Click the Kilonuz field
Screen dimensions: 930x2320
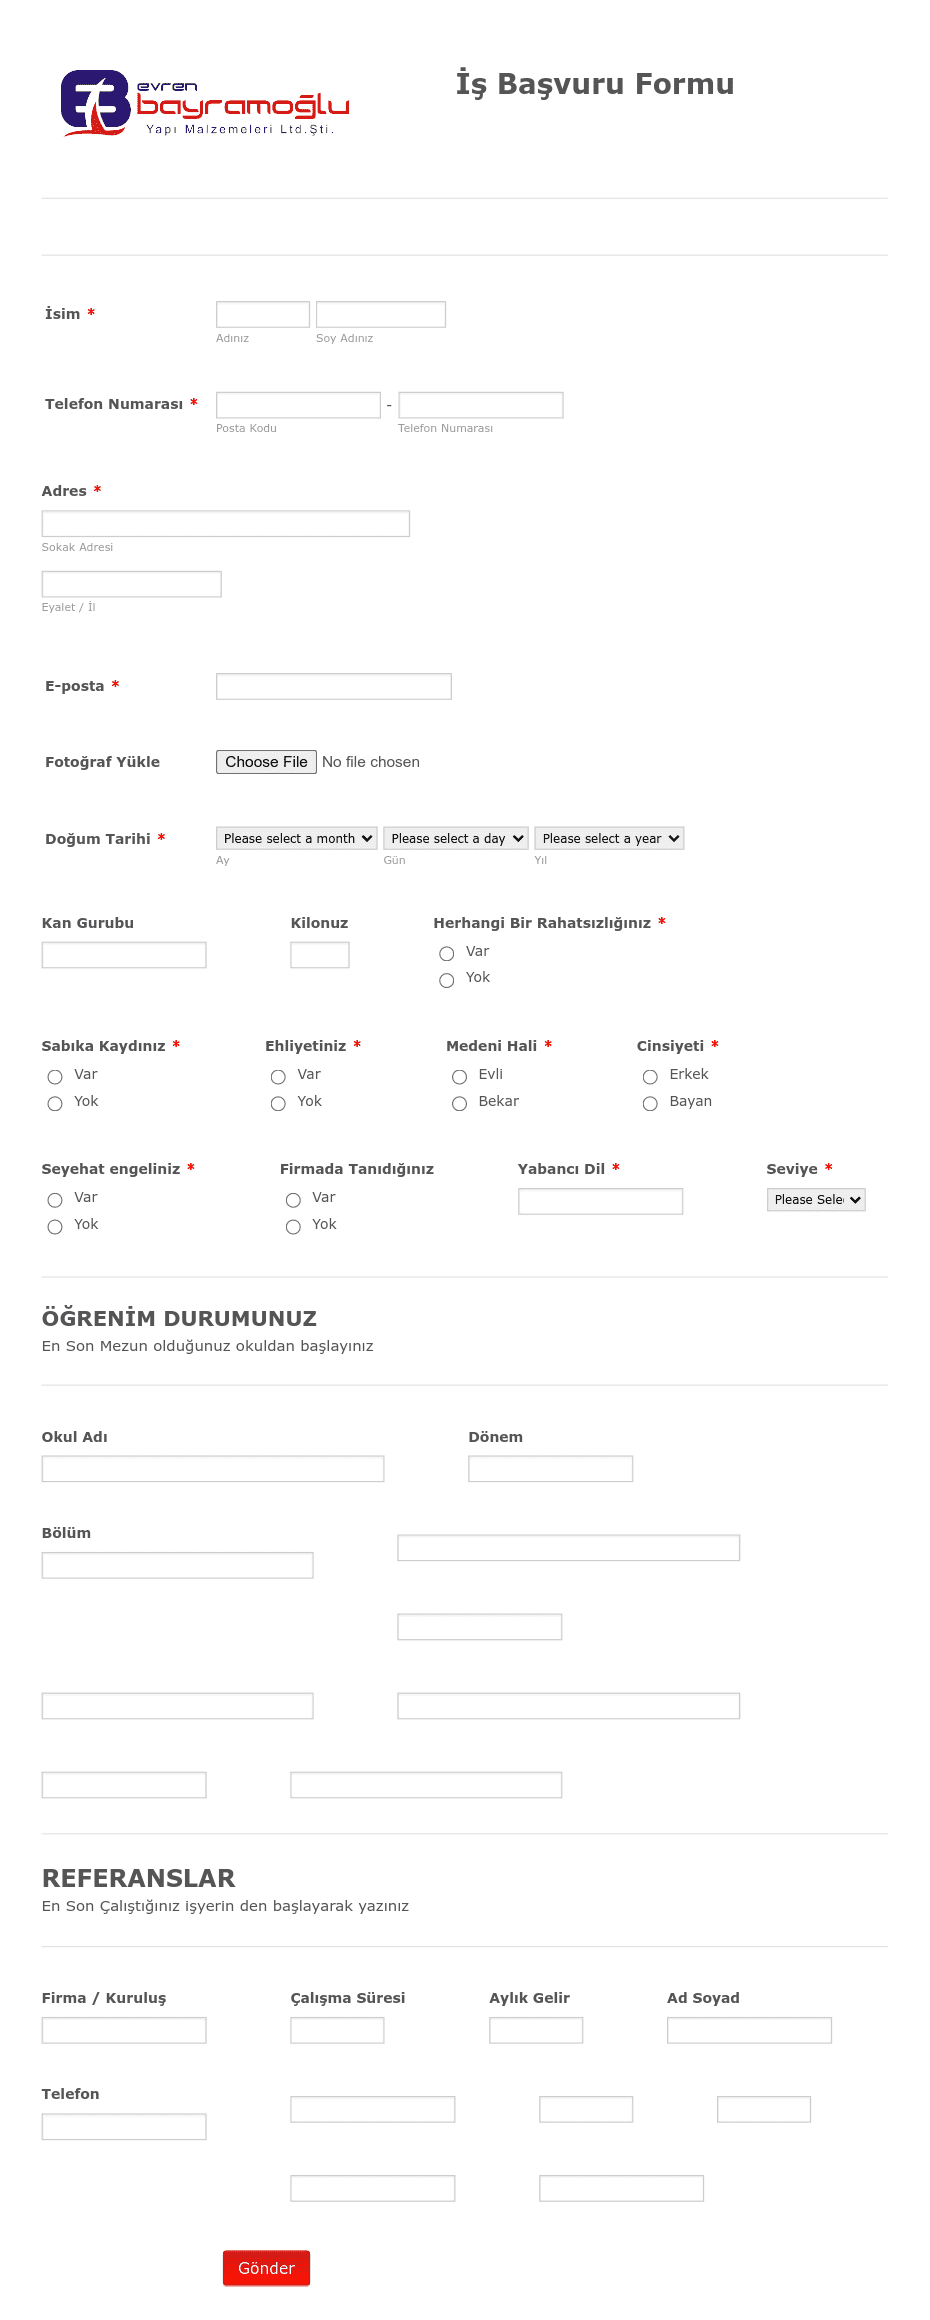[320, 955]
